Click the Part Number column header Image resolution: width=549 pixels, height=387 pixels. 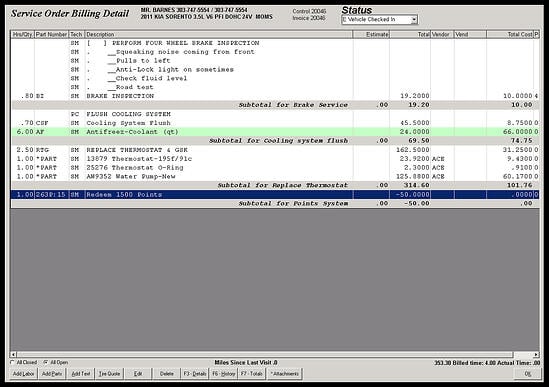[51, 34]
